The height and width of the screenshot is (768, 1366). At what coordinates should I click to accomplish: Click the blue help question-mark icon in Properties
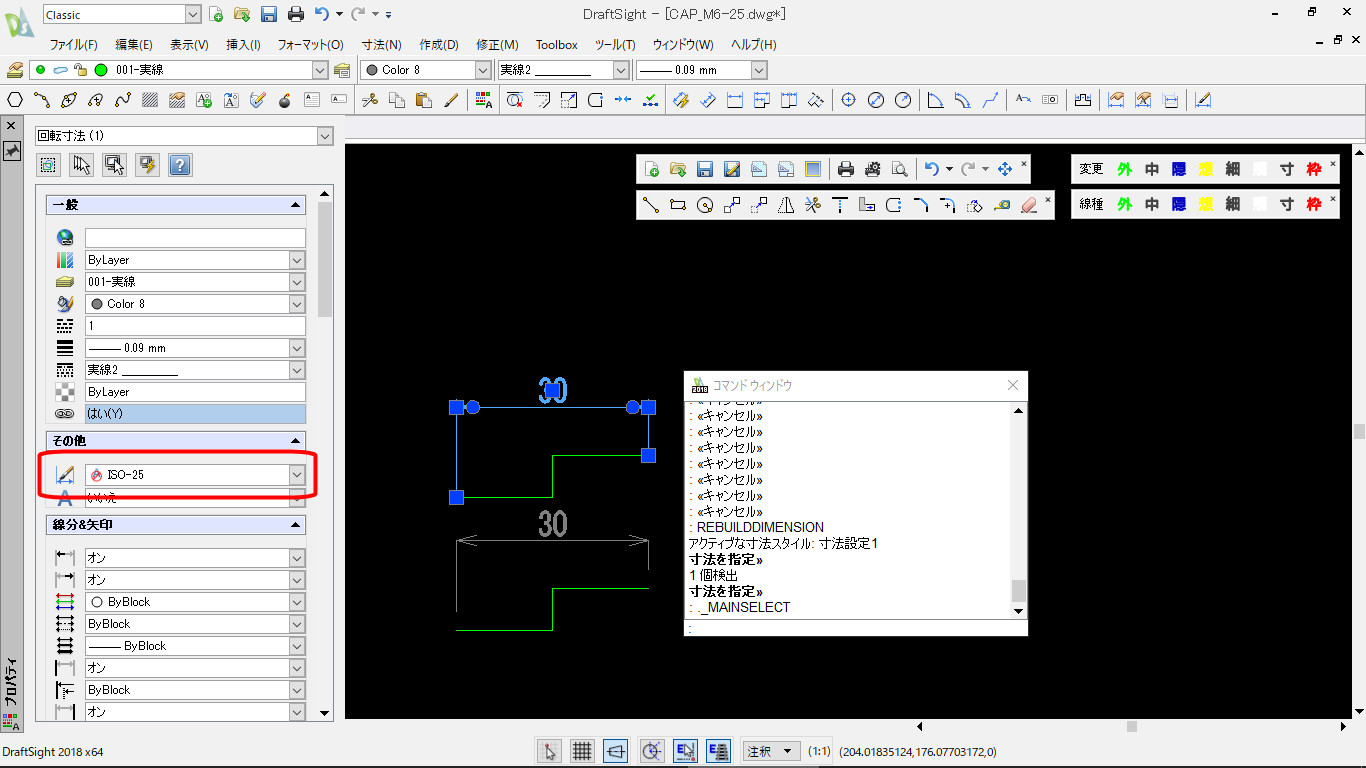180,165
